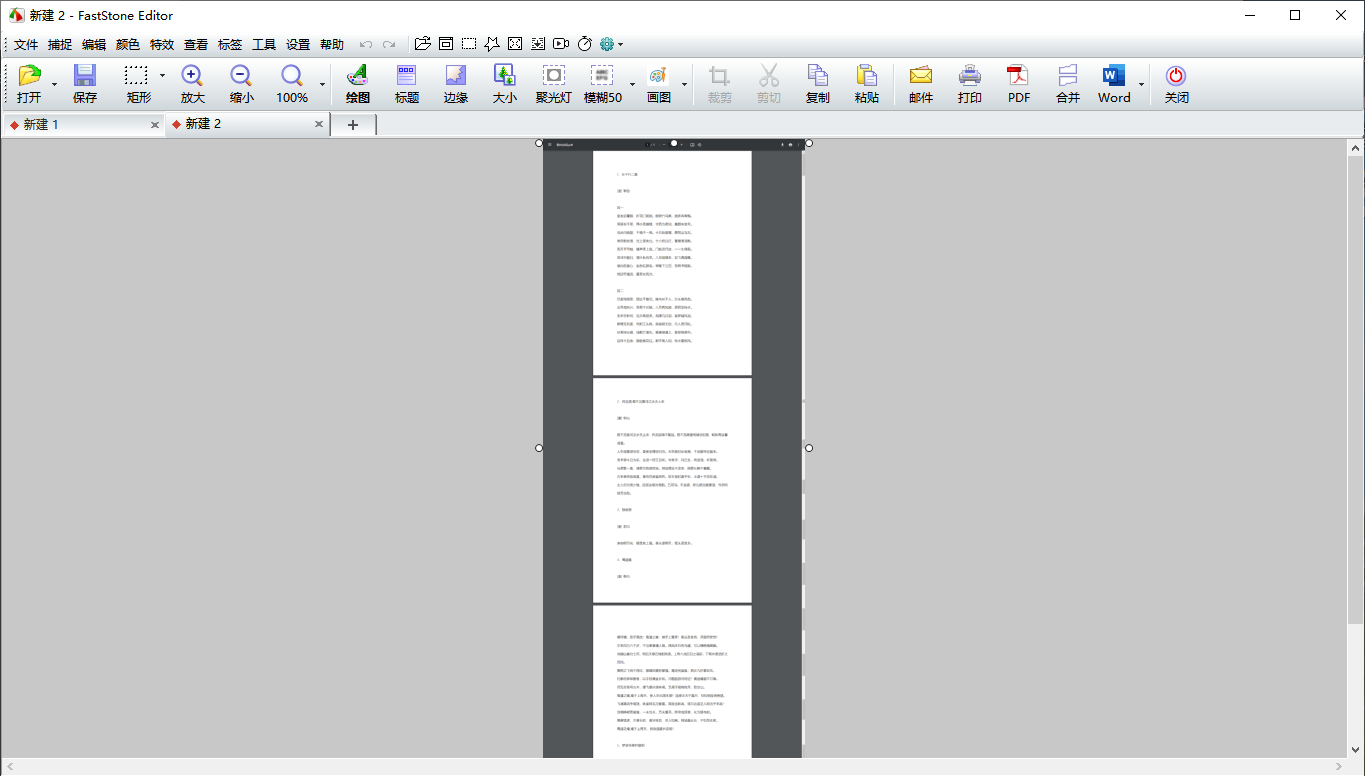This screenshot has height=776, width=1365.
Task: Click the vertical scrollbar down arrow
Action: 1356,748
